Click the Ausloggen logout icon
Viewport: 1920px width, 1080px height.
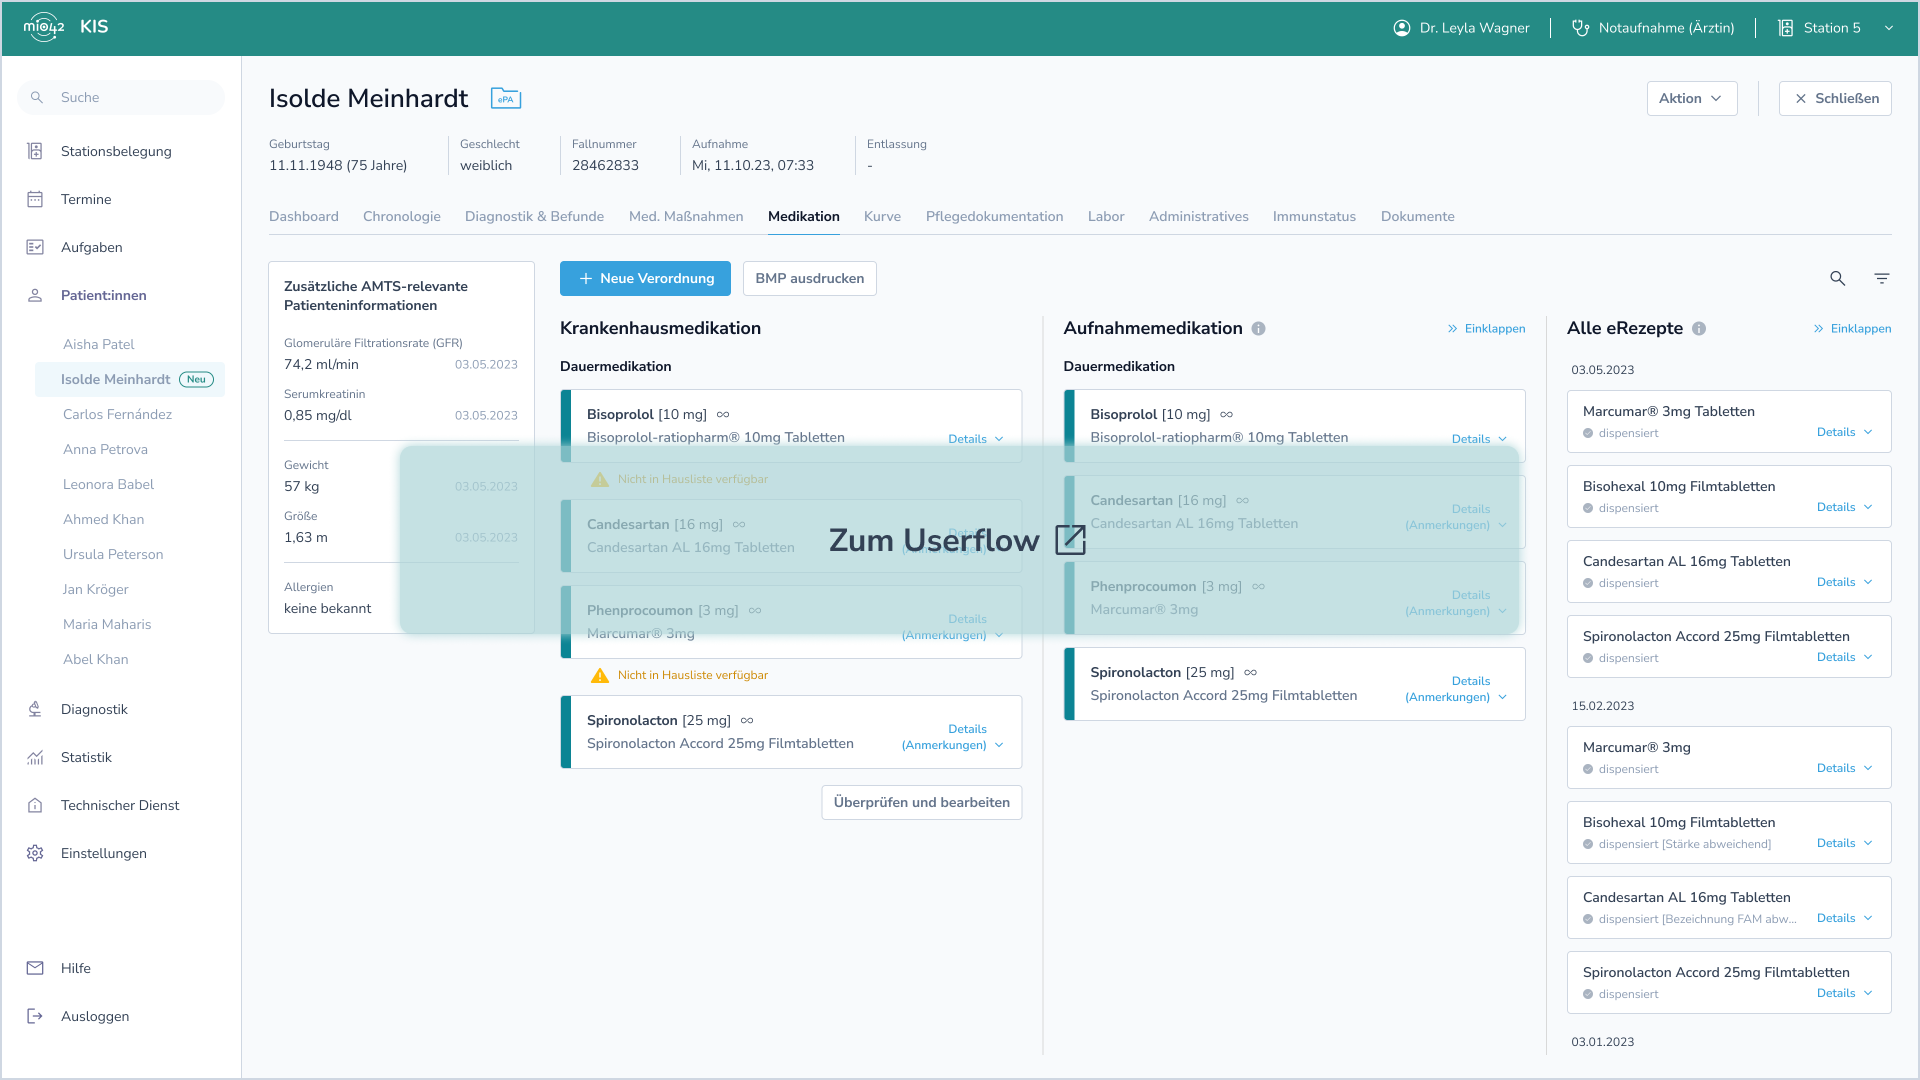[35, 1016]
